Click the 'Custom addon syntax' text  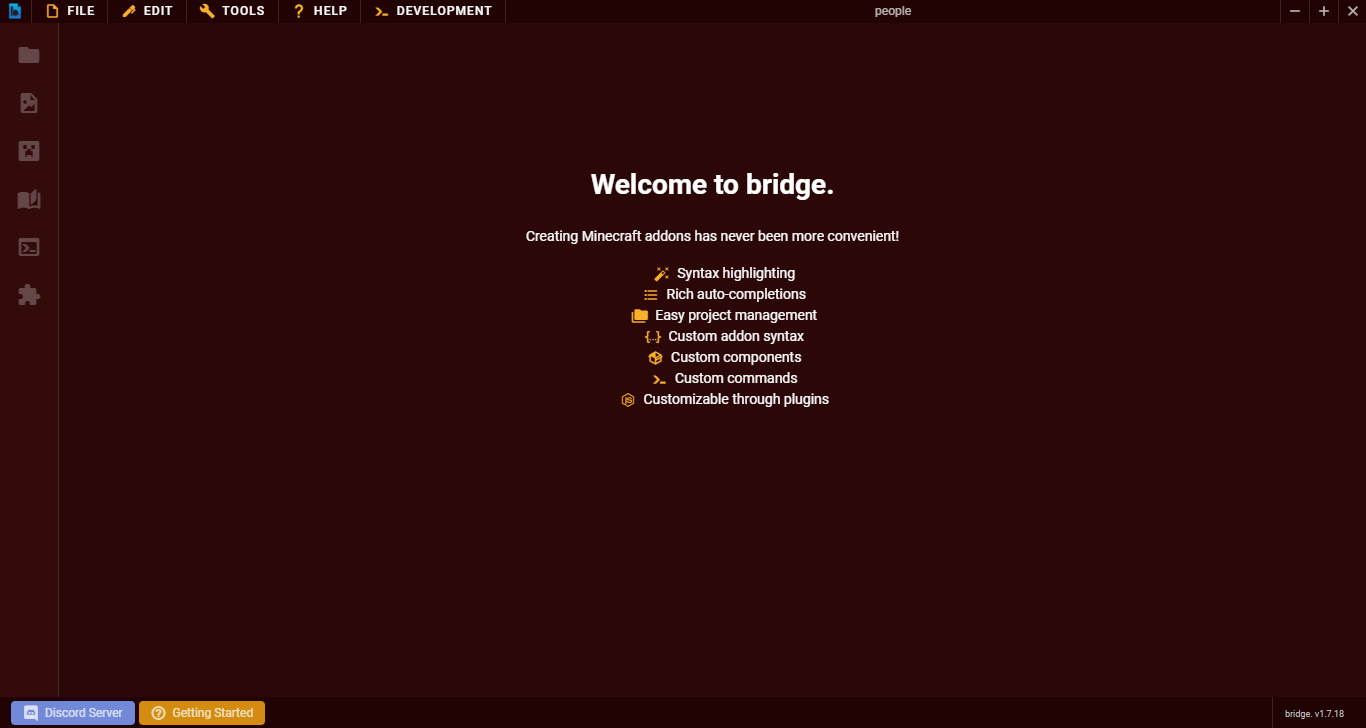736,336
